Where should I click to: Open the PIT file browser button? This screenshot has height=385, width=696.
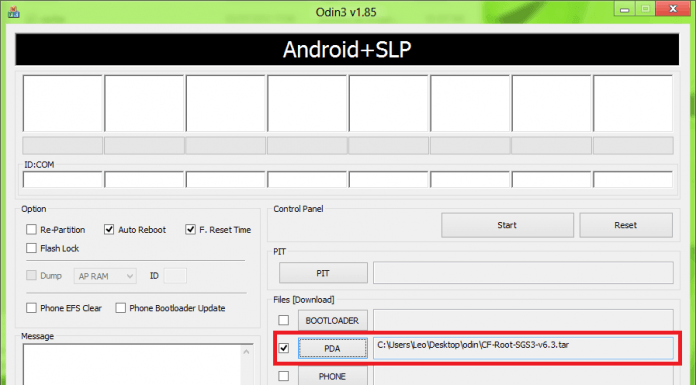click(323, 273)
